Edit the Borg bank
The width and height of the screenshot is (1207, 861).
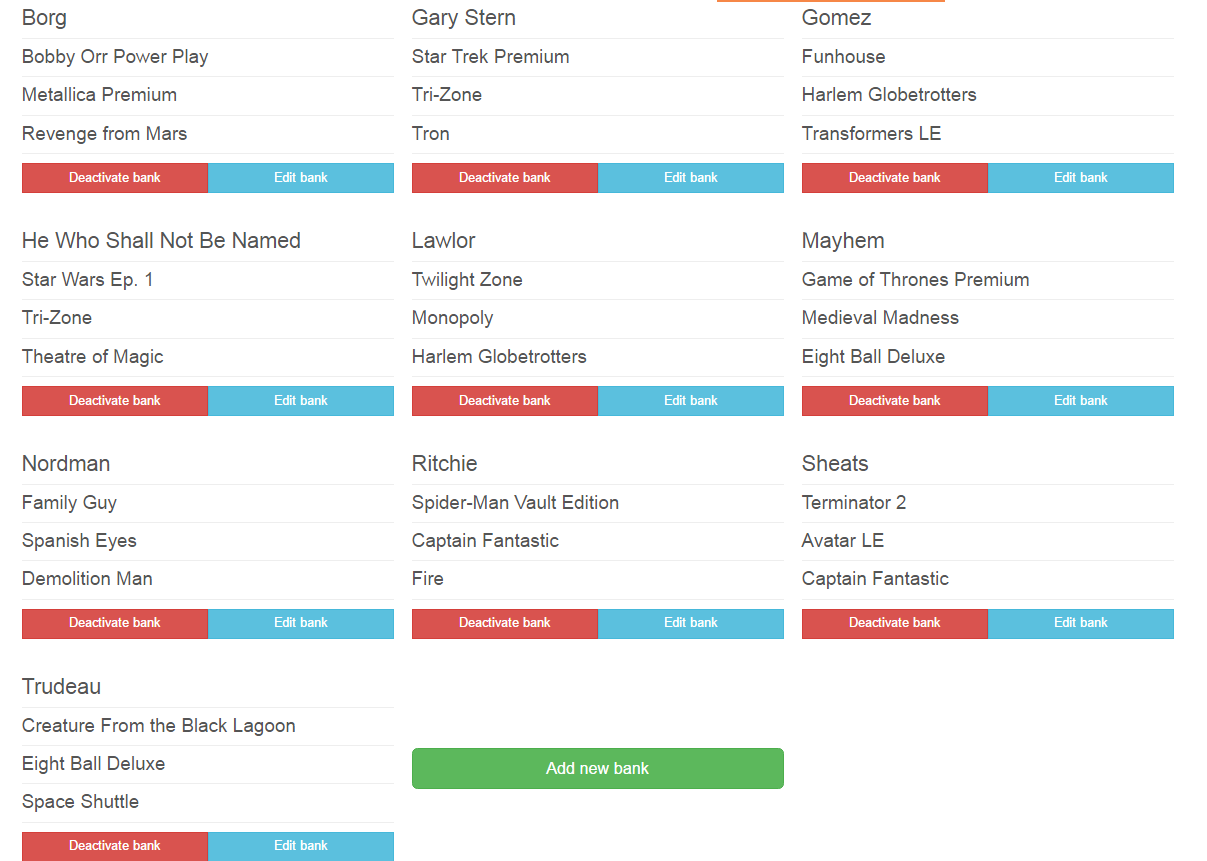[301, 178]
